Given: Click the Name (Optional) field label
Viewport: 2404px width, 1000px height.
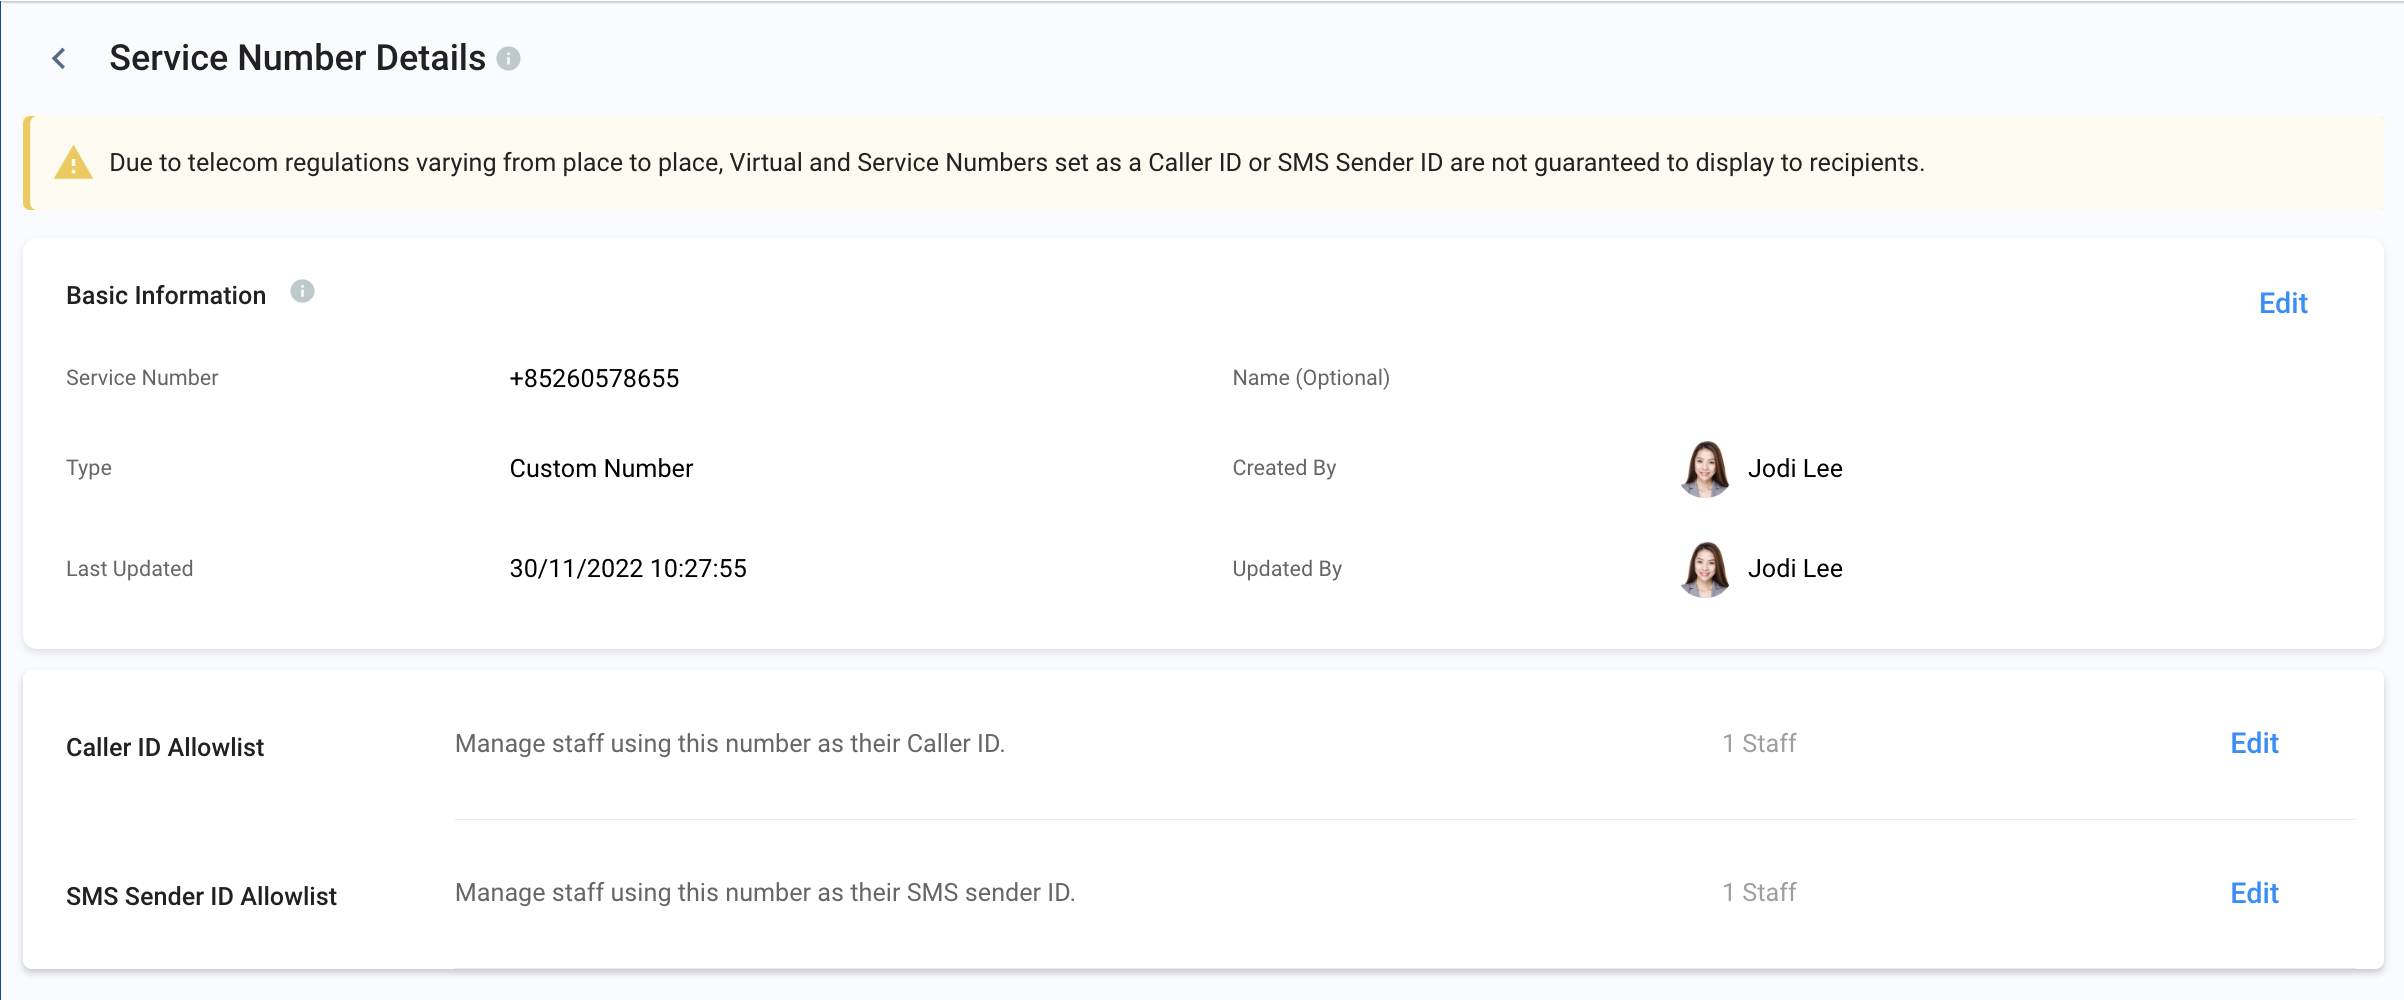Looking at the screenshot, I should tap(1311, 378).
